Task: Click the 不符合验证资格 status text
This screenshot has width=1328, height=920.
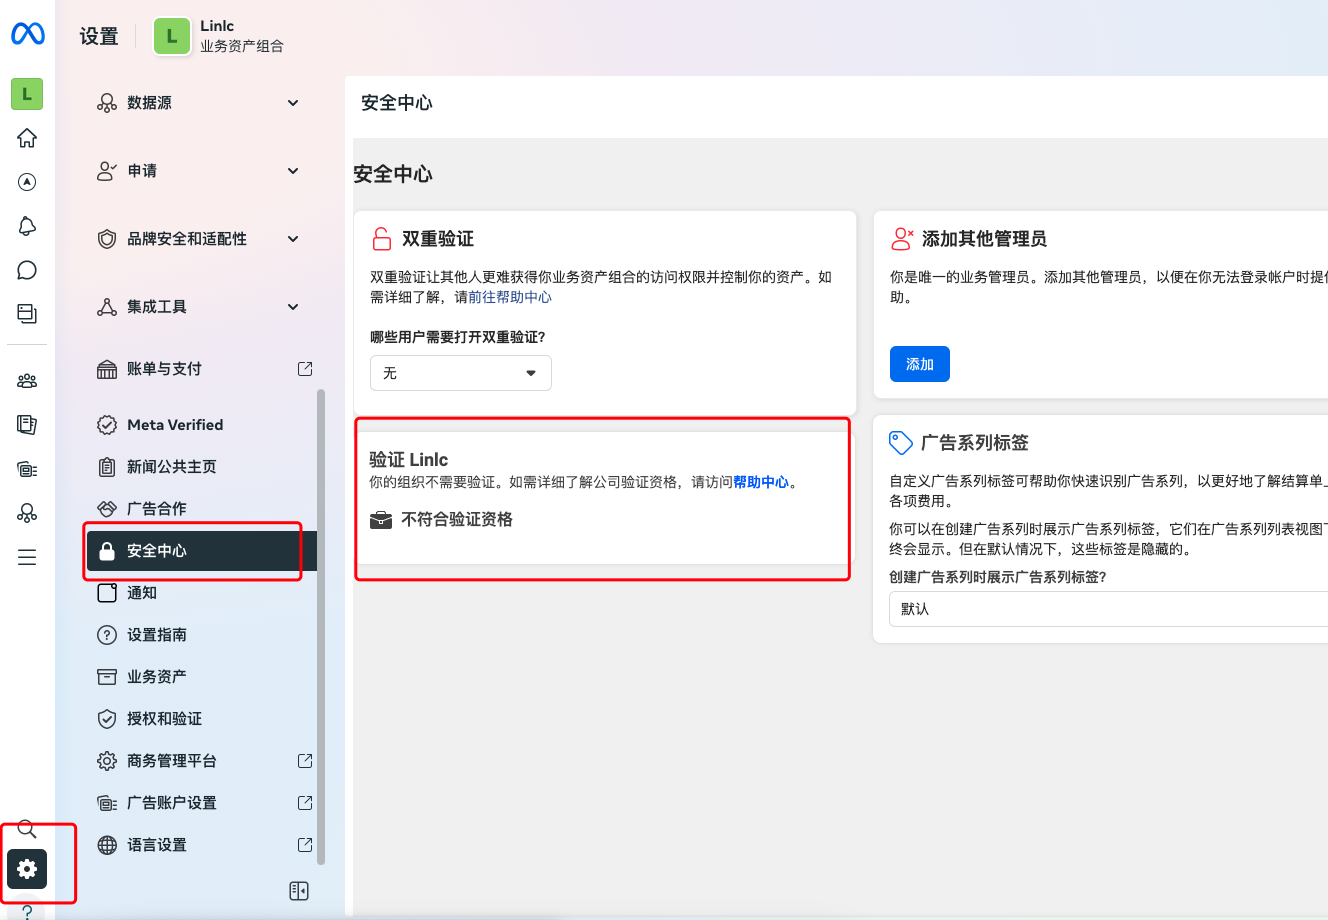Action: tap(457, 520)
